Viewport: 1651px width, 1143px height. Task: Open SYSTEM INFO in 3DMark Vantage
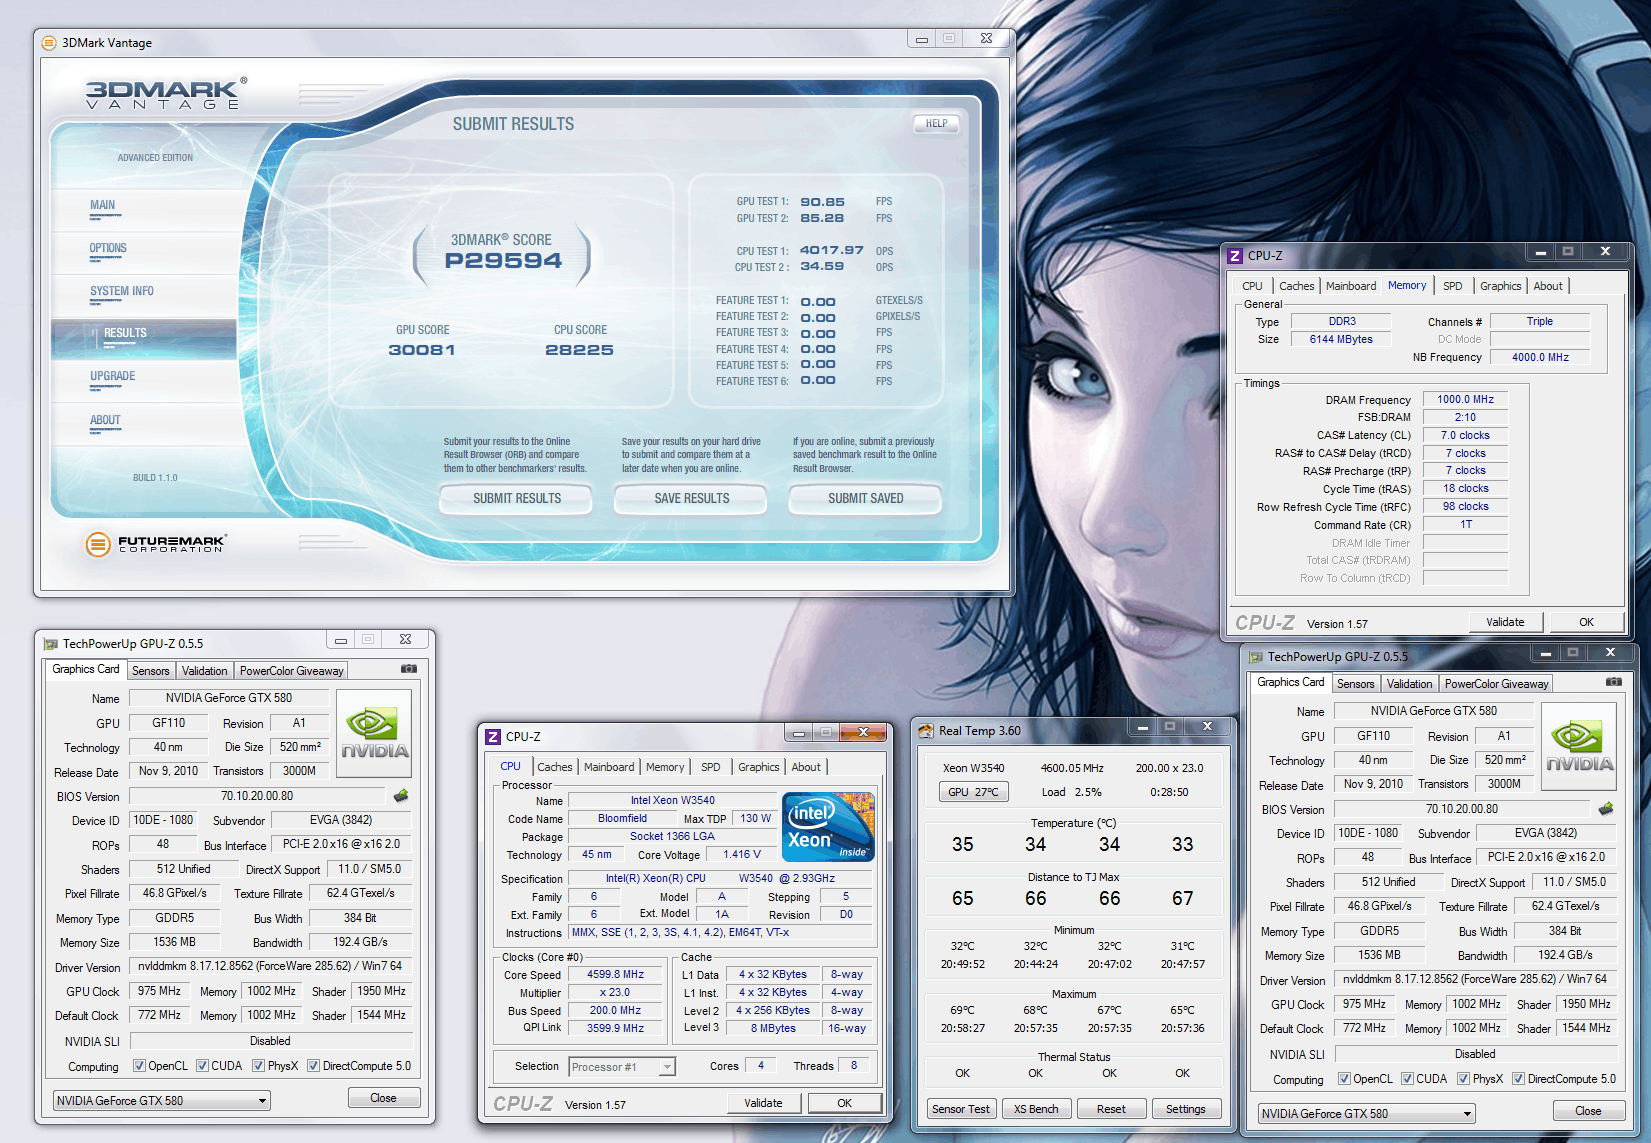(122, 291)
